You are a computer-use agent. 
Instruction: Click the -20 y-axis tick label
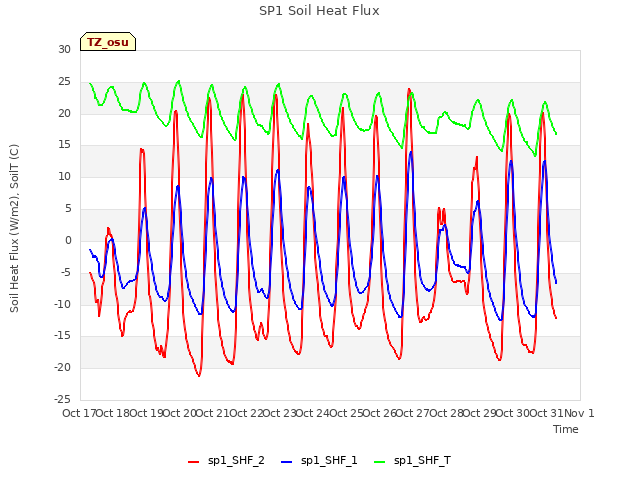tap(62, 368)
